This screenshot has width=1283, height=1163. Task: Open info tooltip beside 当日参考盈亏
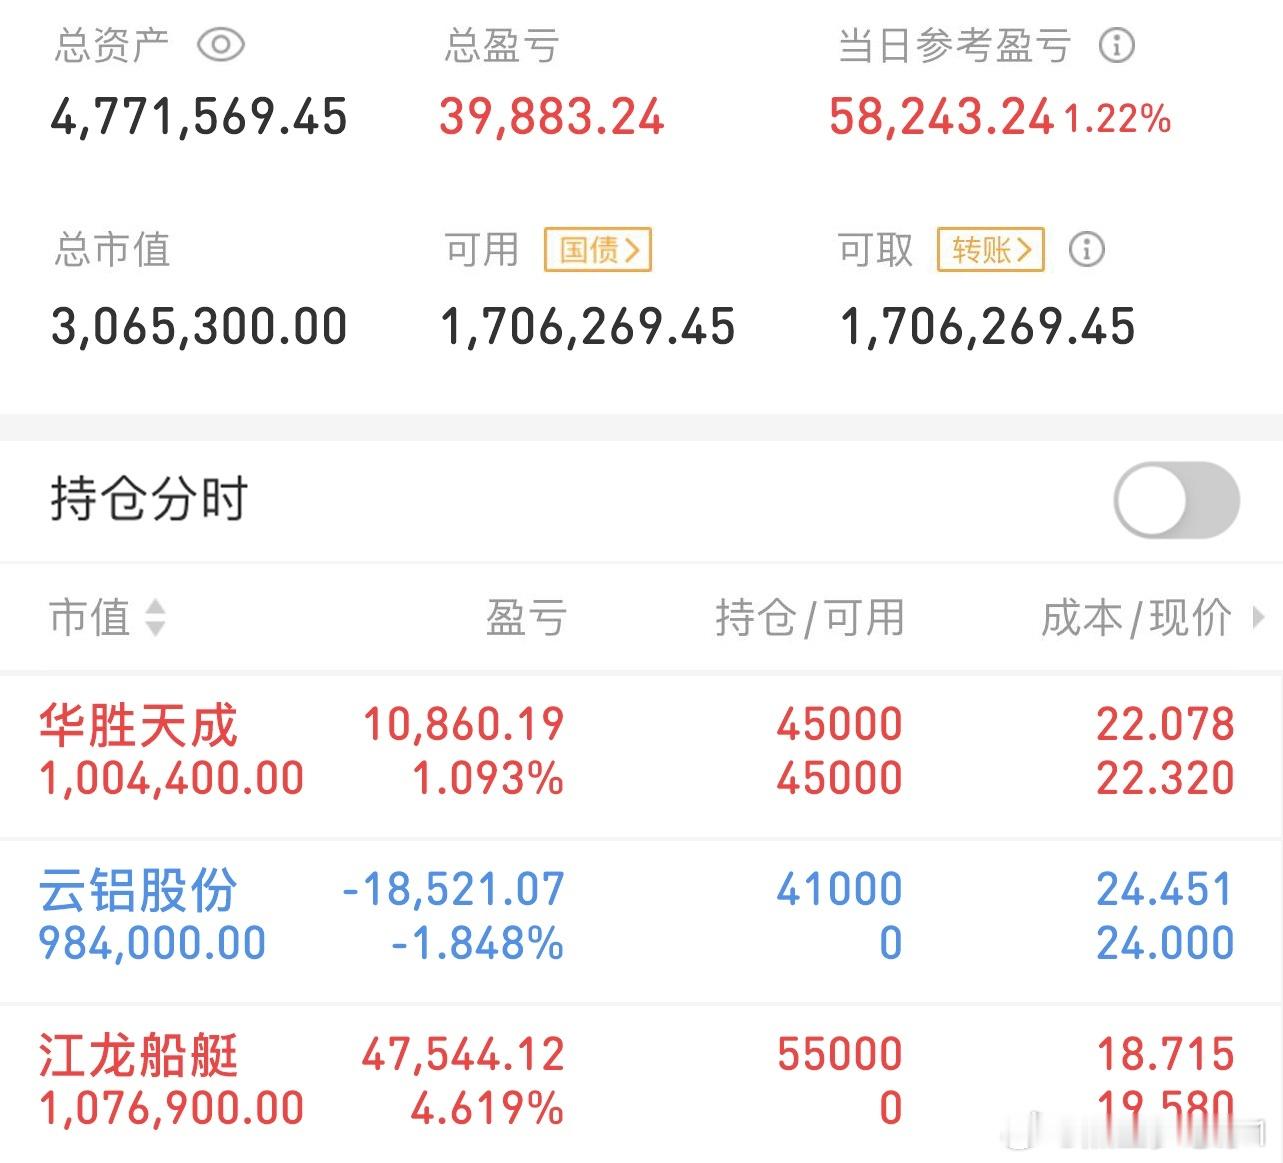pos(1117,46)
